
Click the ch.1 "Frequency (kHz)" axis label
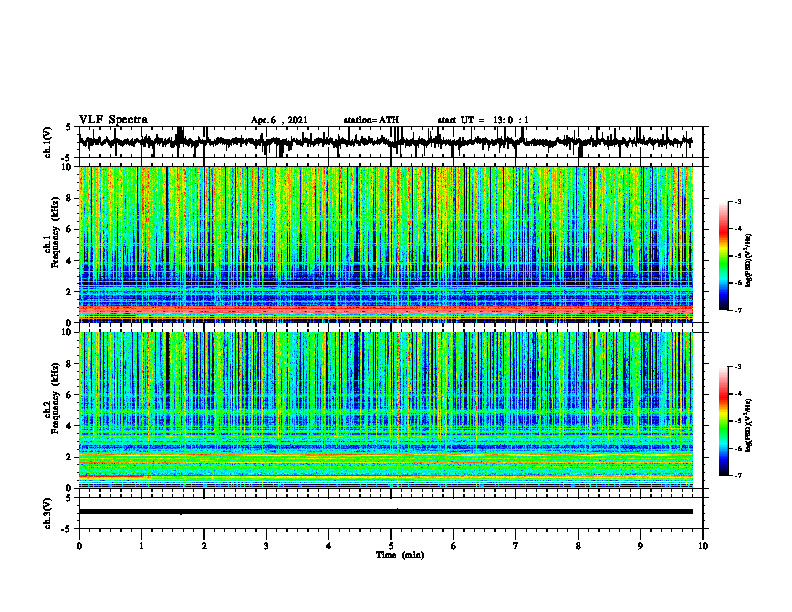pyautogui.click(x=54, y=233)
